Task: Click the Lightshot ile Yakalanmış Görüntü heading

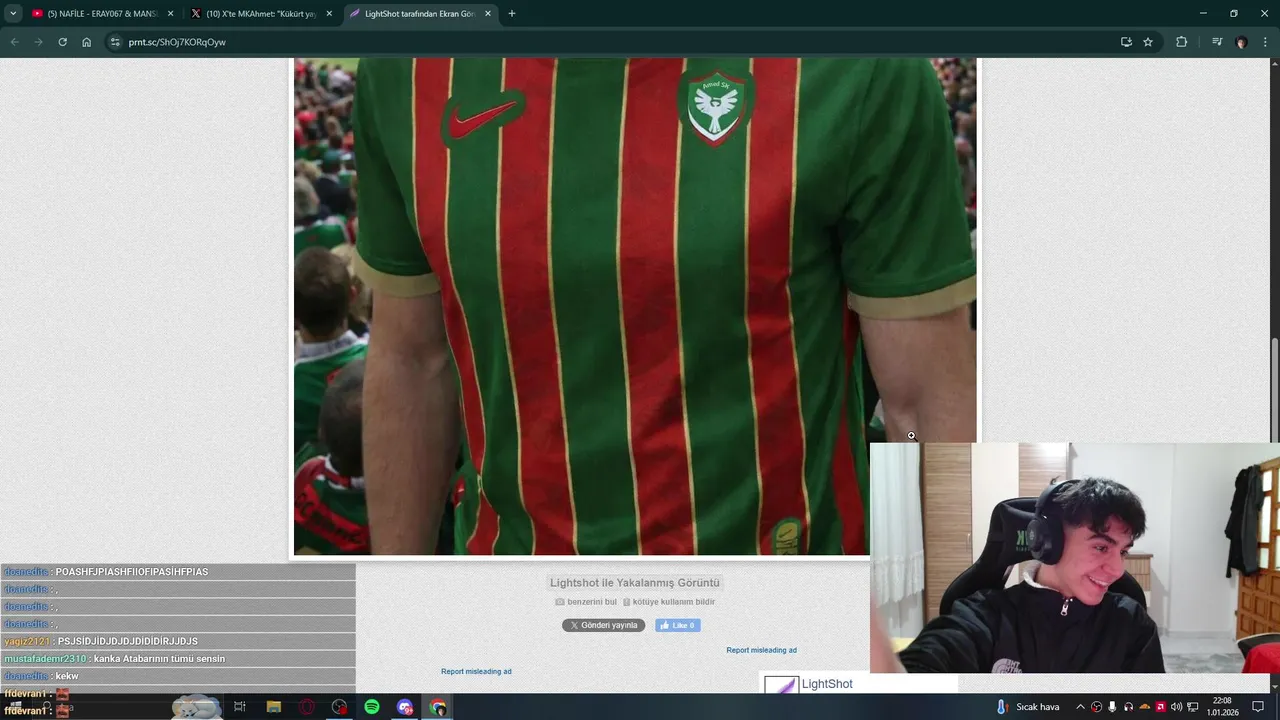Action: [x=635, y=583]
